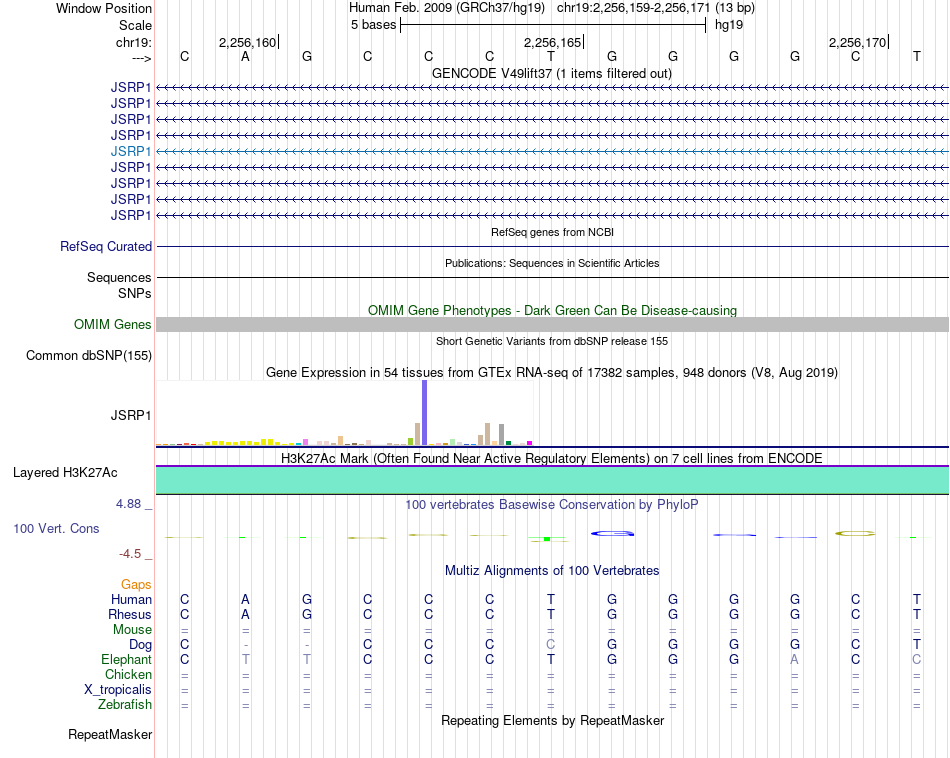Click the gray OMIM Genes bar
This screenshot has width=950, height=758.
click(x=552, y=324)
